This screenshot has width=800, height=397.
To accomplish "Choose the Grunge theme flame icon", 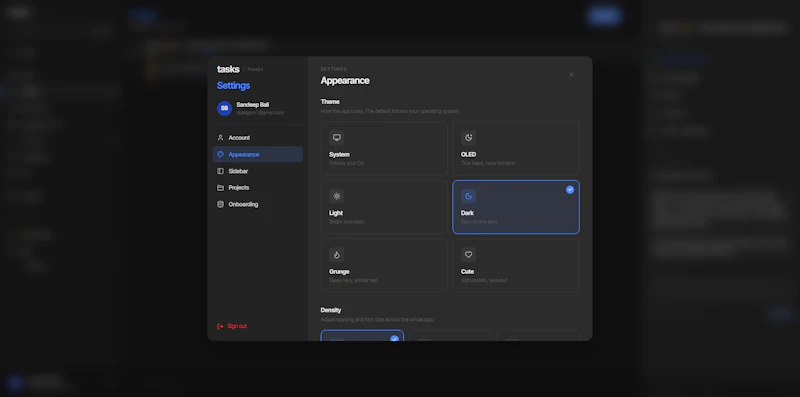I will click(x=337, y=255).
